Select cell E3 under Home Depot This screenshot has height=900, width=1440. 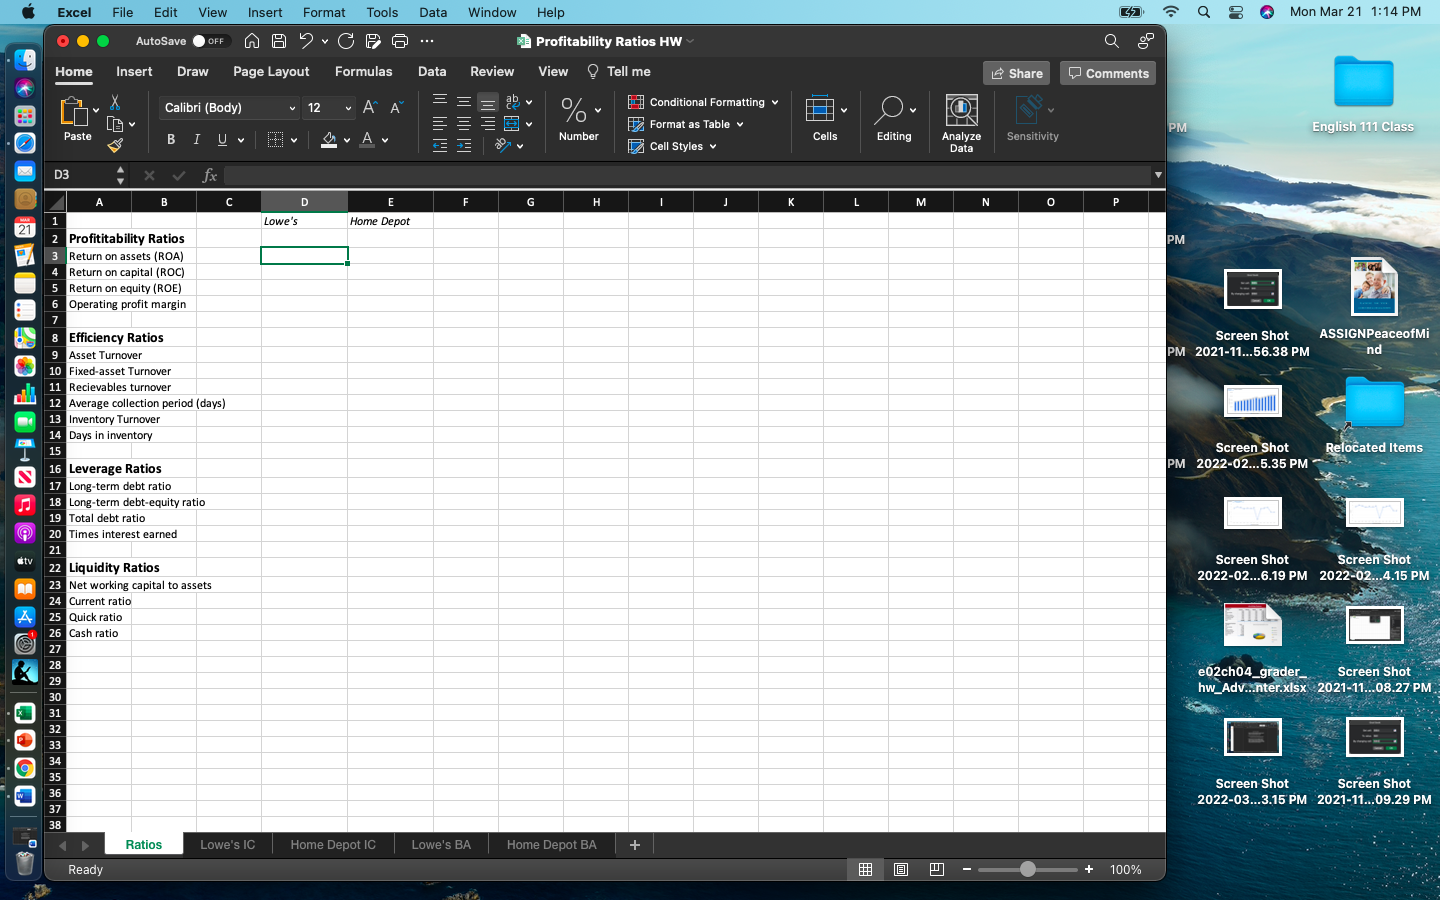click(x=391, y=255)
